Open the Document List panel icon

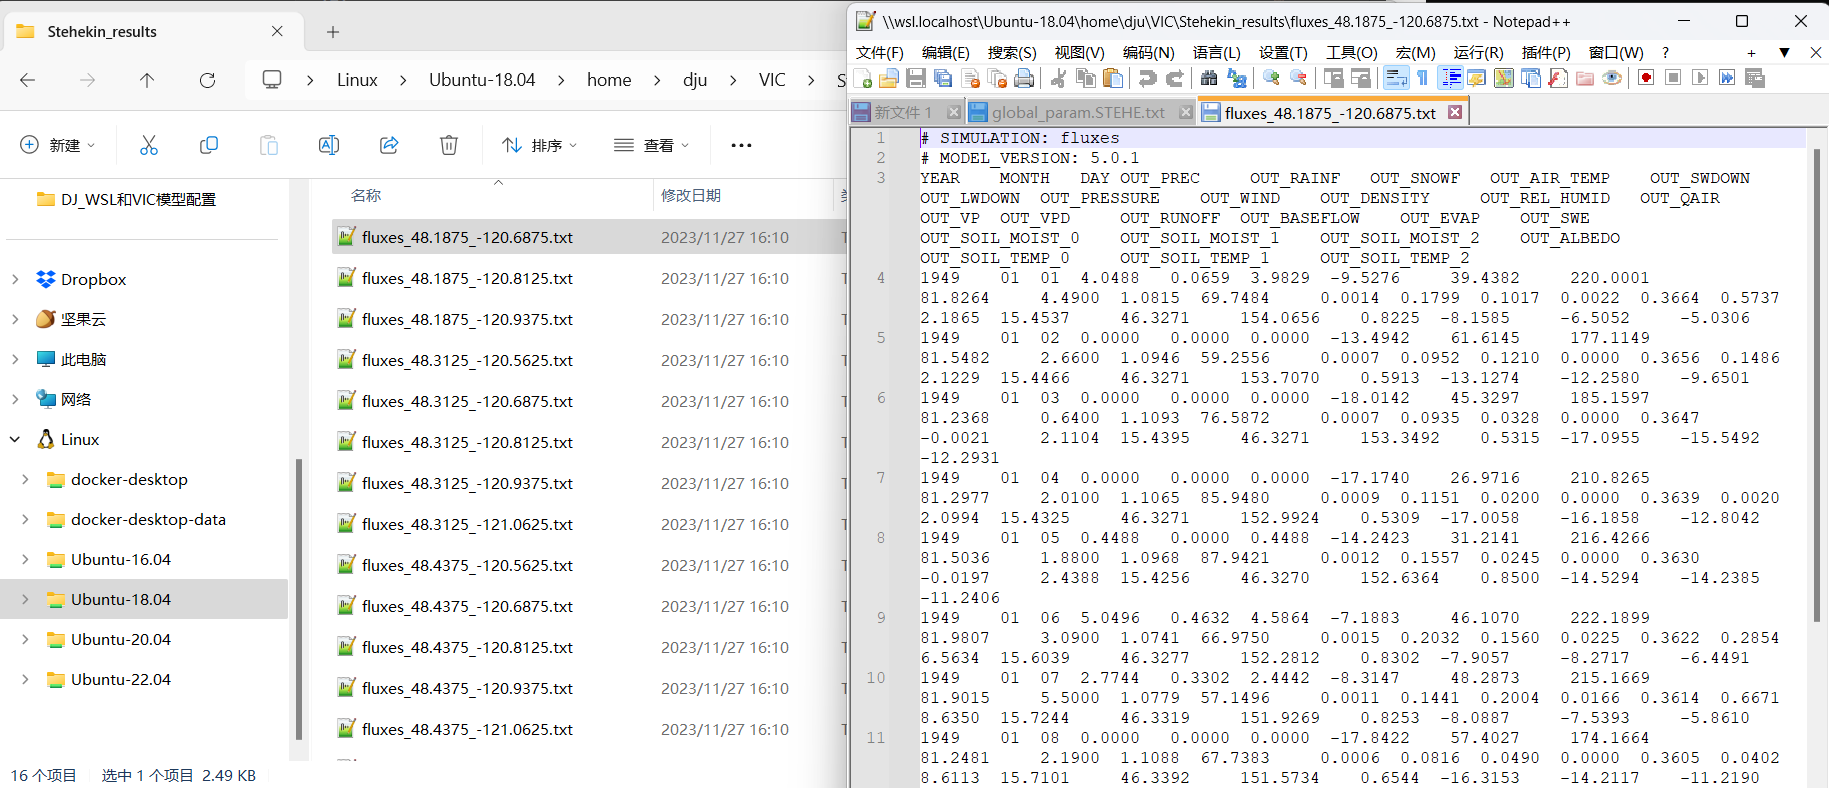tap(1531, 78)
